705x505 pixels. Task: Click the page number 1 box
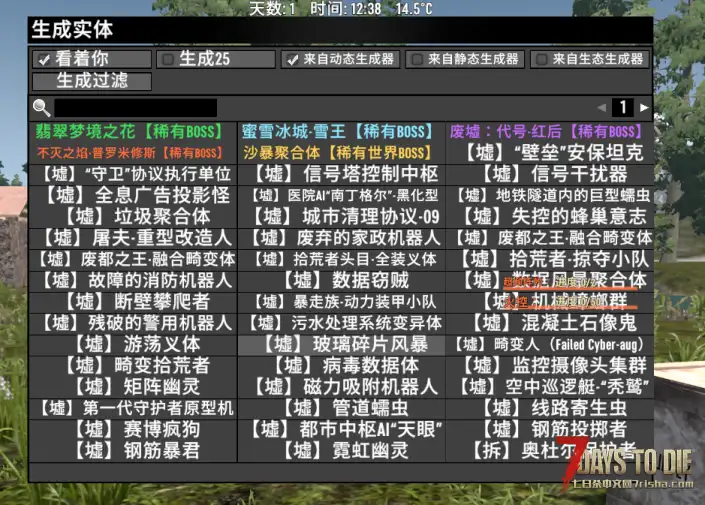point(623,107)
